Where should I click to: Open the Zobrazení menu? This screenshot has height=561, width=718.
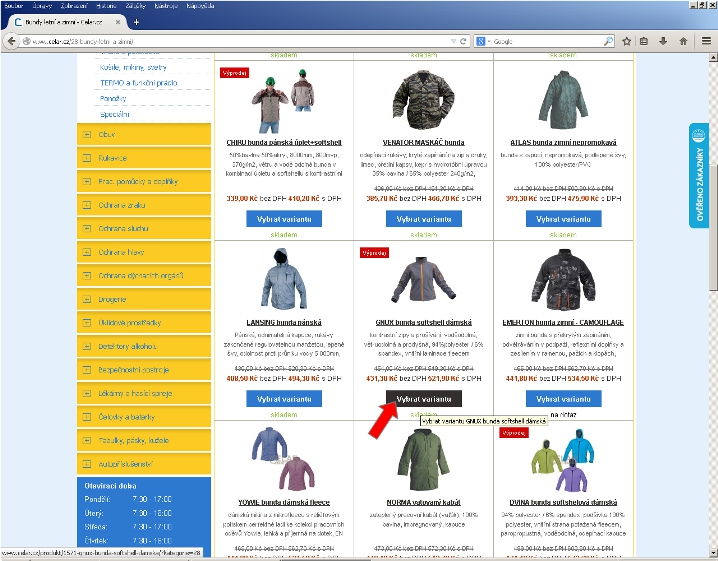[x=74, y=6]
